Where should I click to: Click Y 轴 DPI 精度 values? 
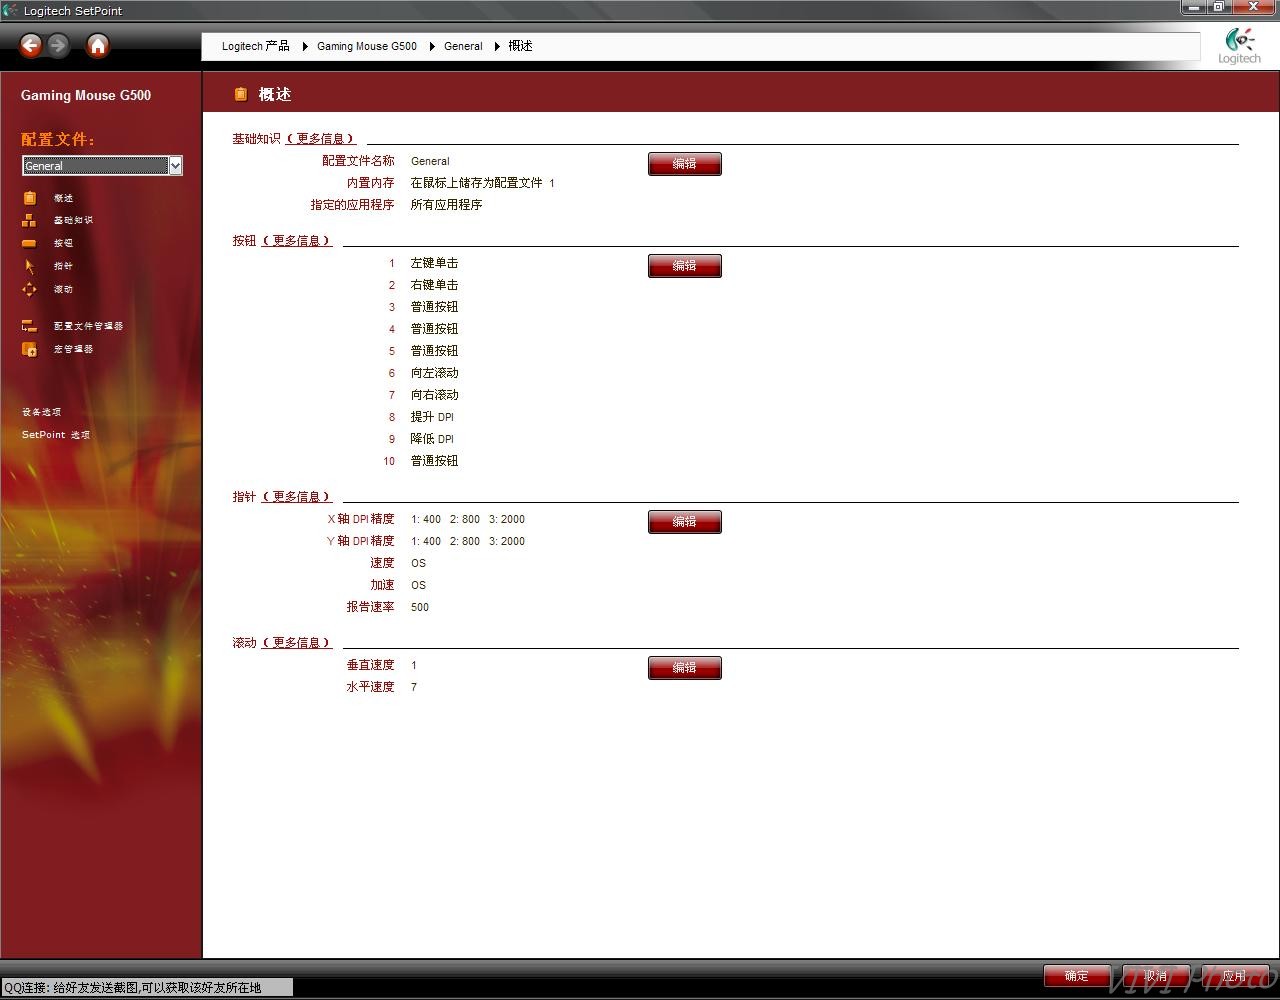coord(468,541)
